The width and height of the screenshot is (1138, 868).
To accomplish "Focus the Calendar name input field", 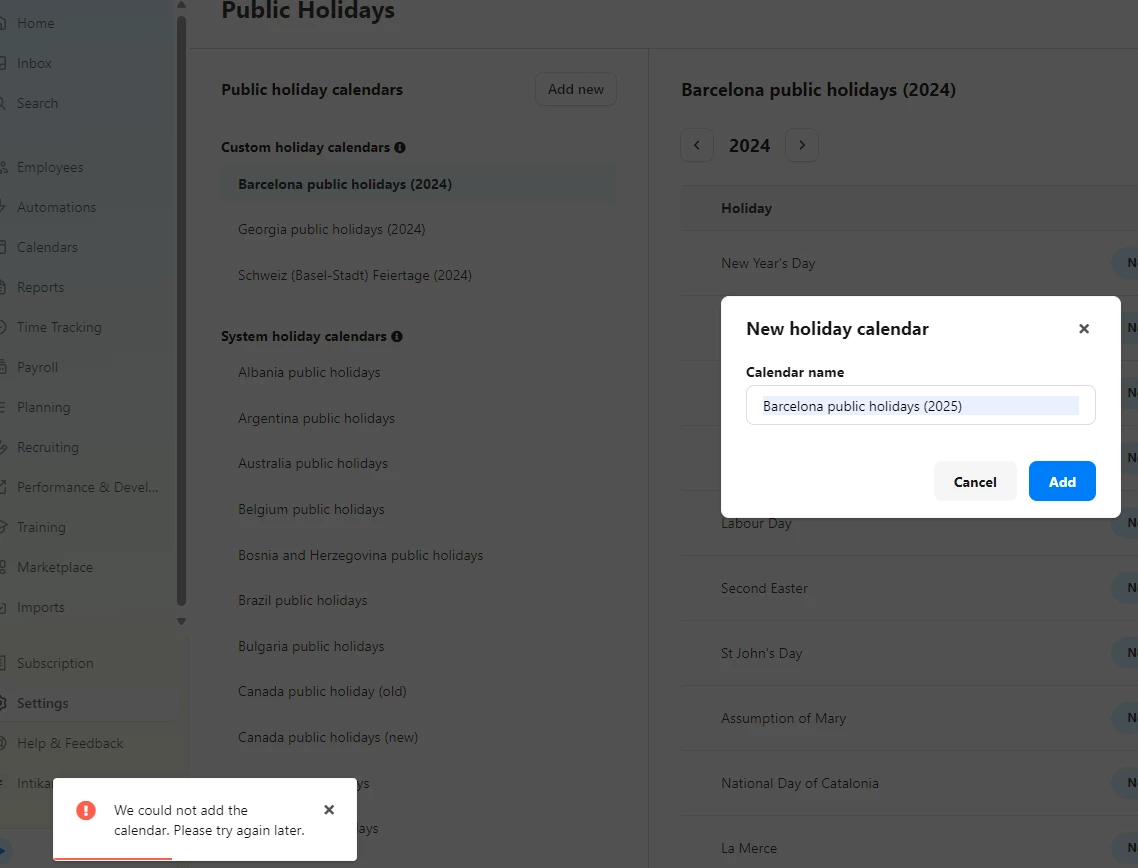I will click(x=920, y=406).
